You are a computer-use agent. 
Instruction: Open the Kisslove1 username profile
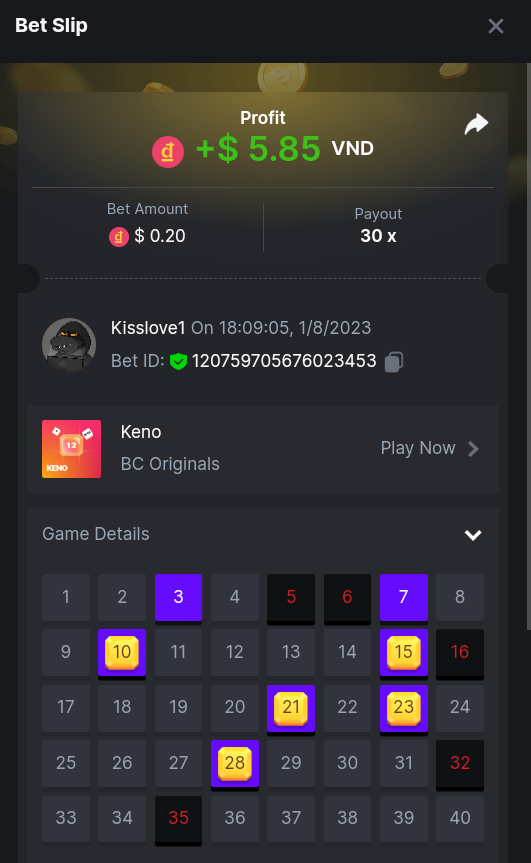click(x=148, y=328)
